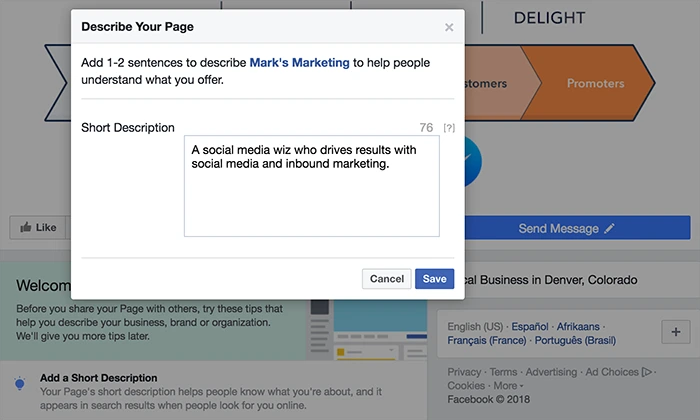
Task: Switch language to Afrikaans
Action: [578, 327]
